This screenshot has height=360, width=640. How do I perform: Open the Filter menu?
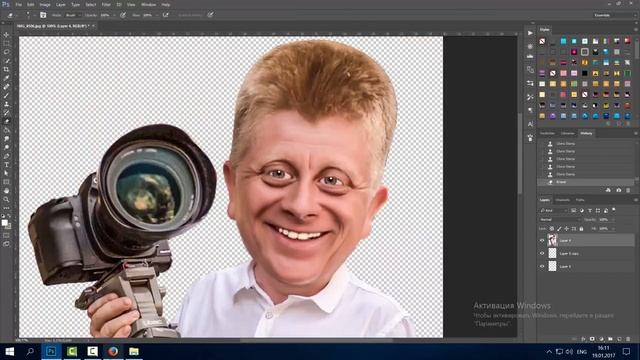106,4
